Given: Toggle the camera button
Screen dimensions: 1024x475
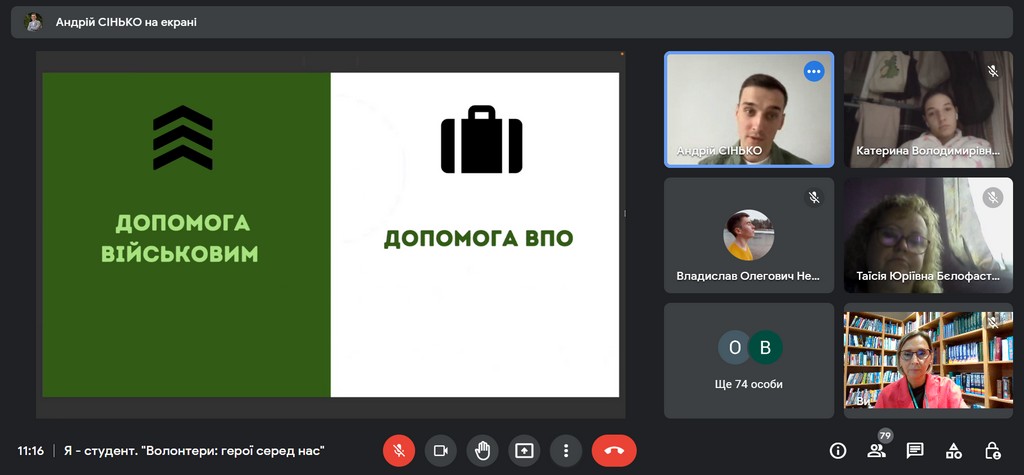Looking at the screenshot, I should (x=440, y=451).
